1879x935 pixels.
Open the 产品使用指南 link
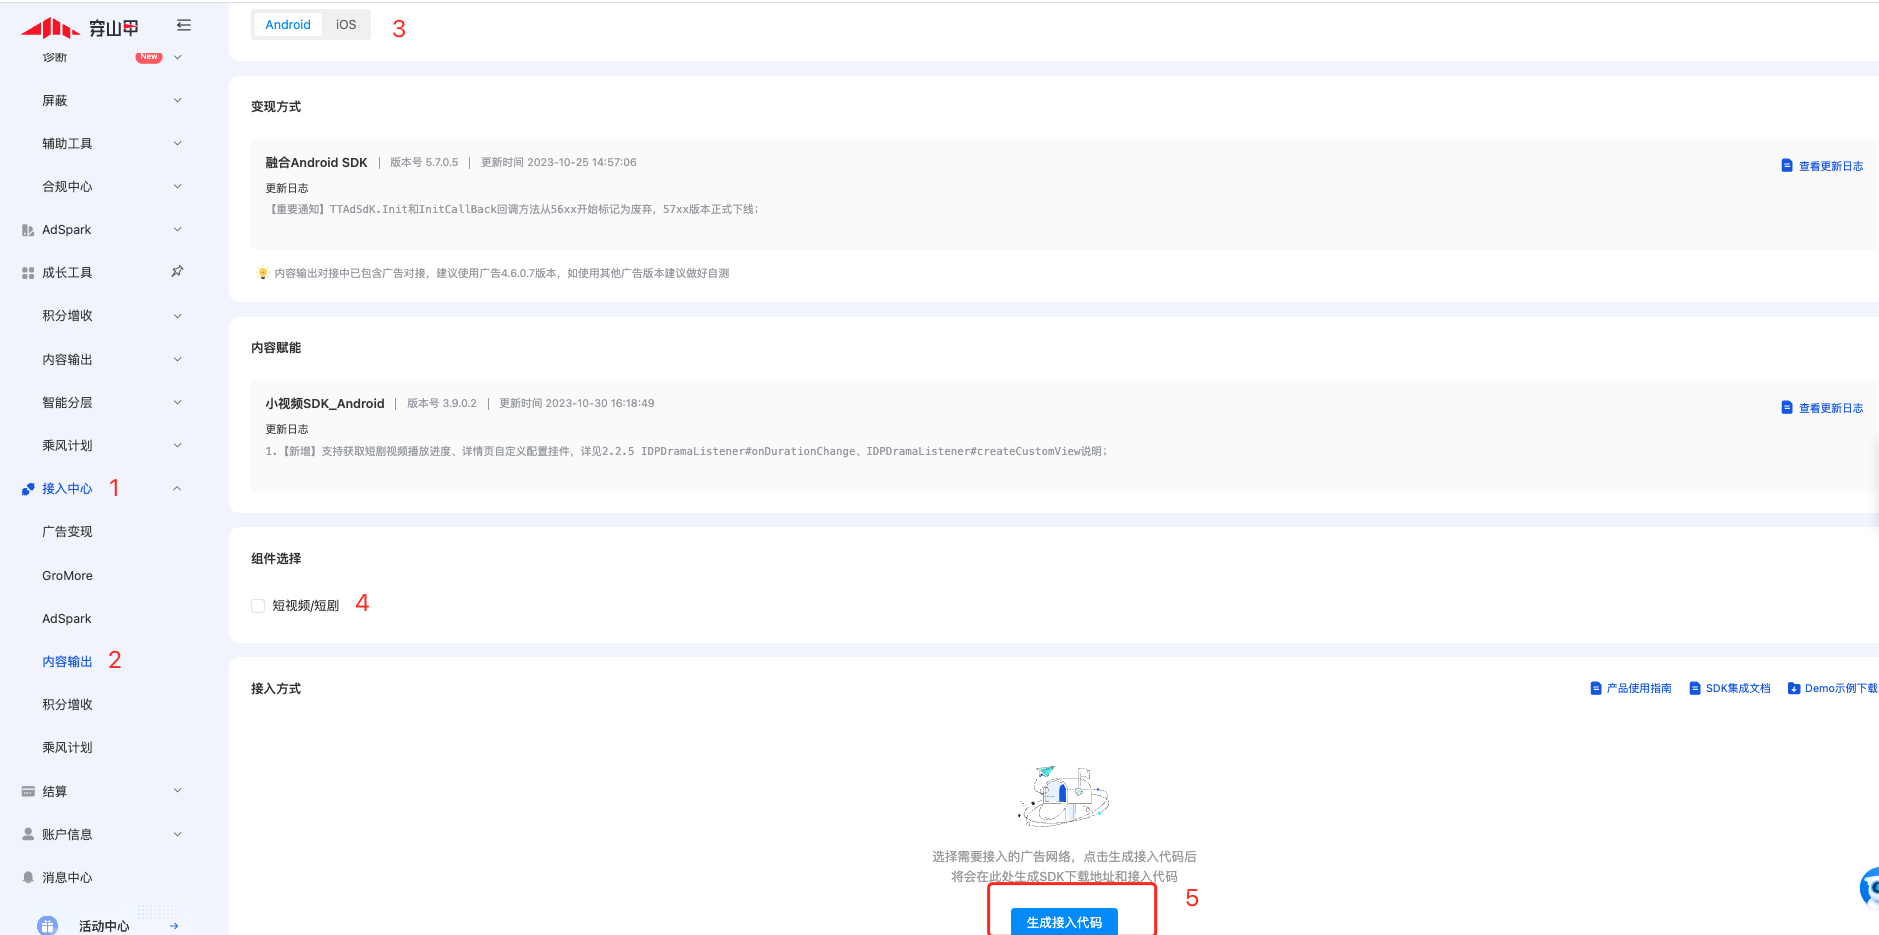click(1639, 688)
